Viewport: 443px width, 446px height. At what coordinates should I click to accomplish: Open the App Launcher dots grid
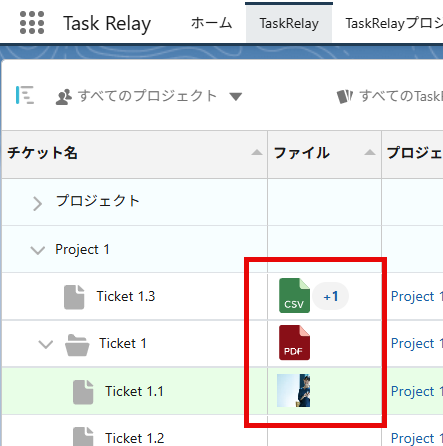[x=32, y=23]
